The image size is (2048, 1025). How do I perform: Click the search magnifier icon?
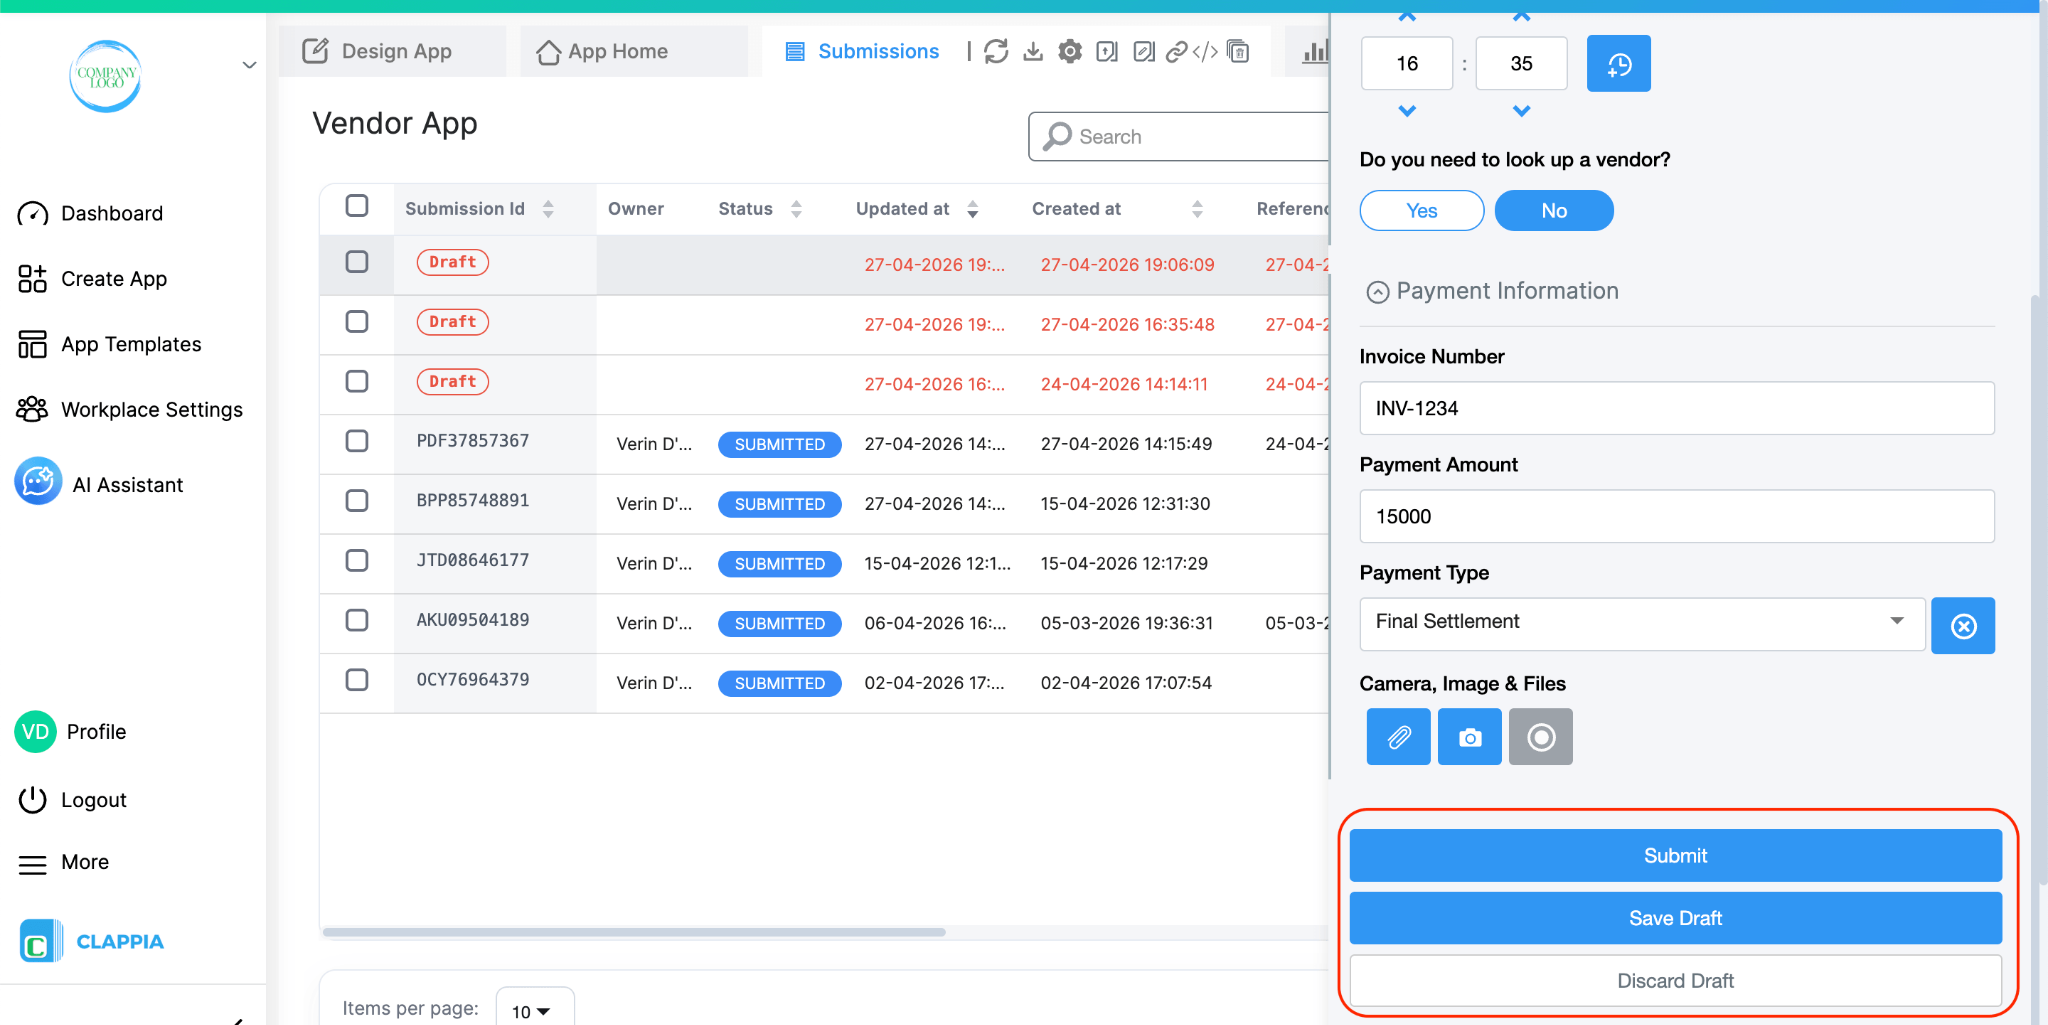(x=1057, y=136)
